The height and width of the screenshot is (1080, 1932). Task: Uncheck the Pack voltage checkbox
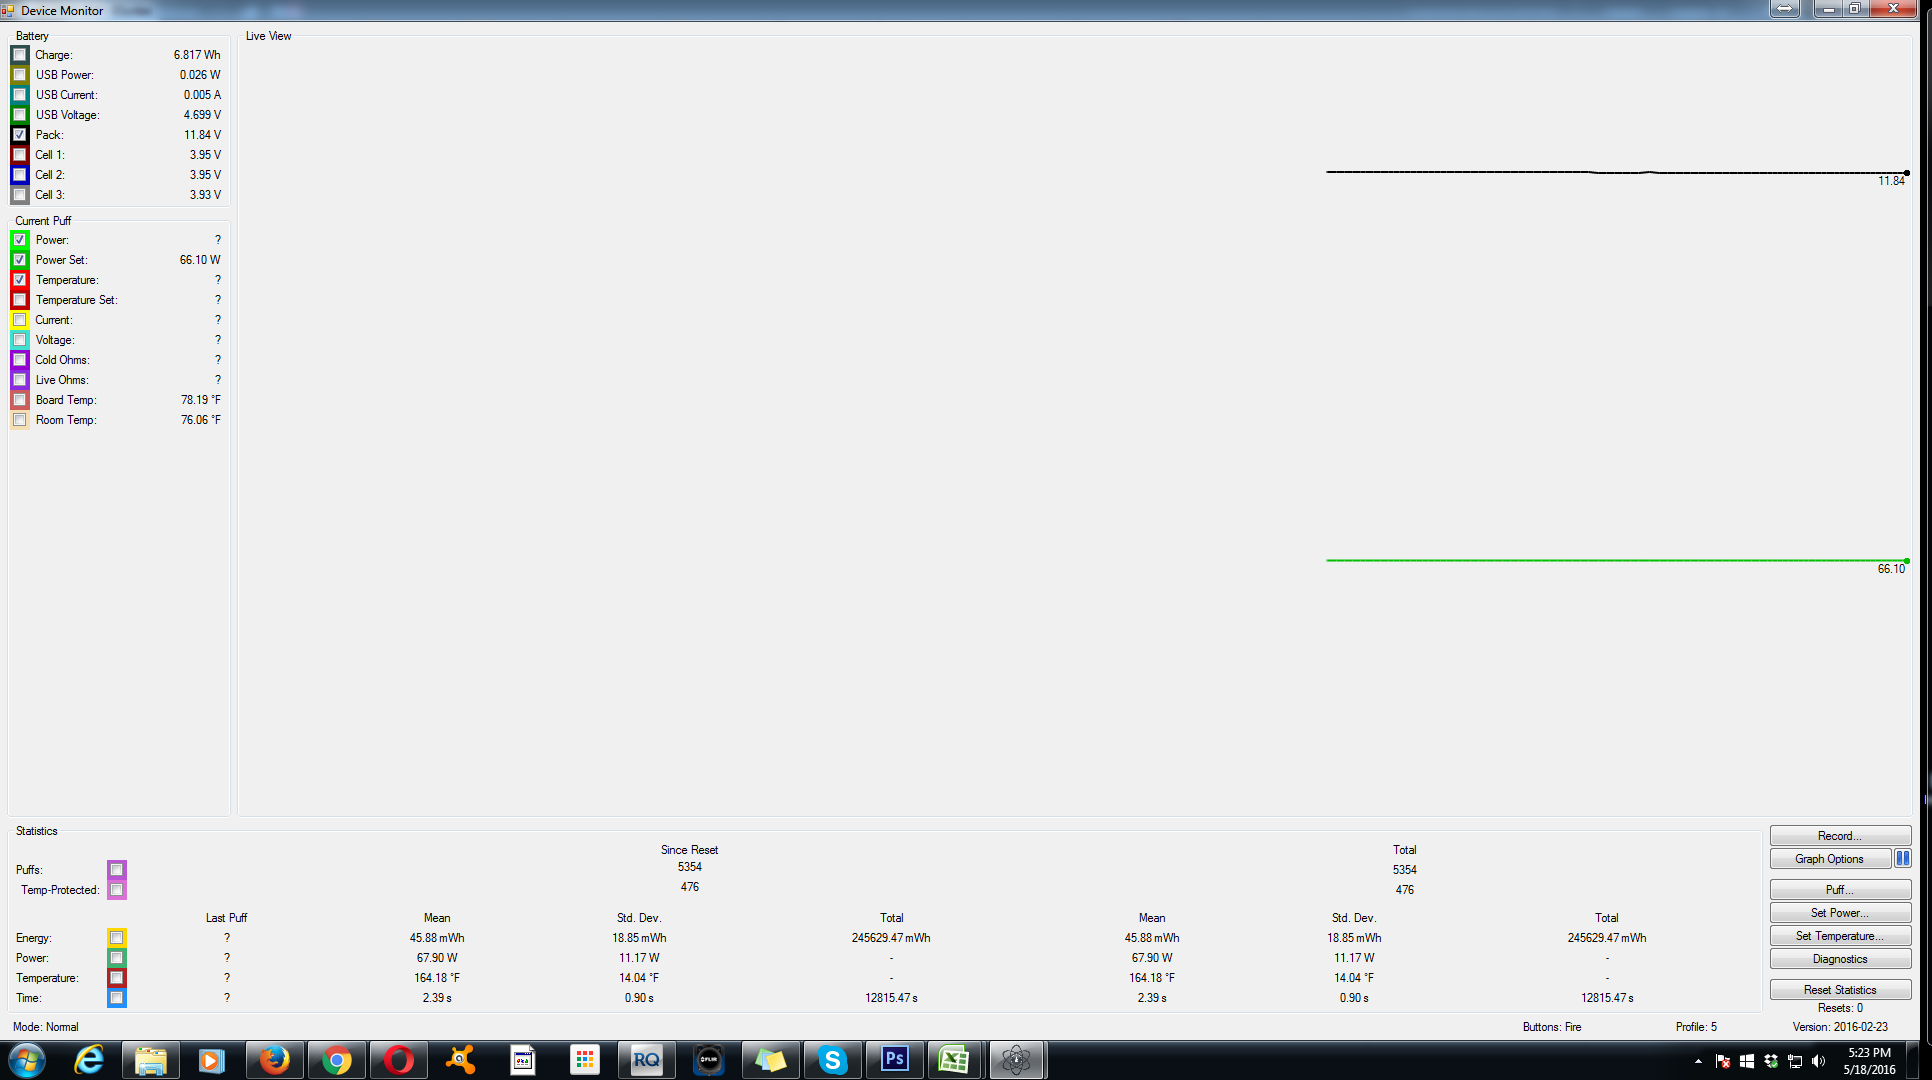click(x=20, y=135)
